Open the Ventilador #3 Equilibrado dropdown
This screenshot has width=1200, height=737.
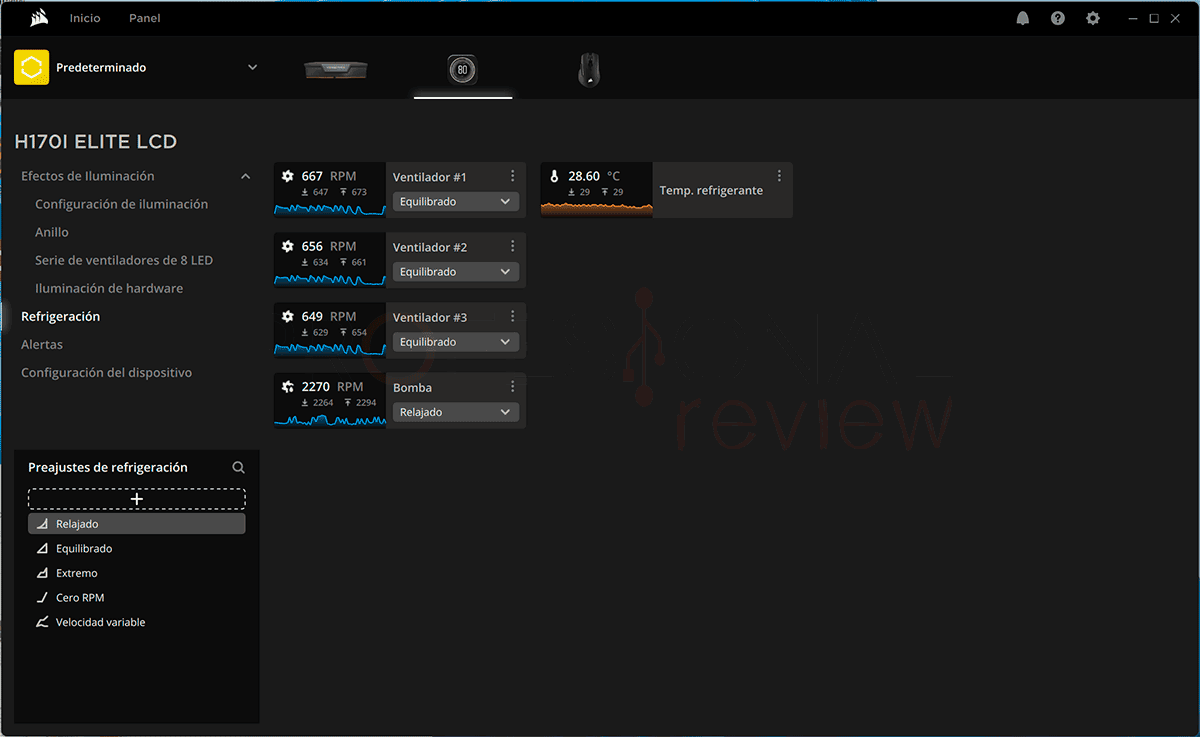click(456, 342)
